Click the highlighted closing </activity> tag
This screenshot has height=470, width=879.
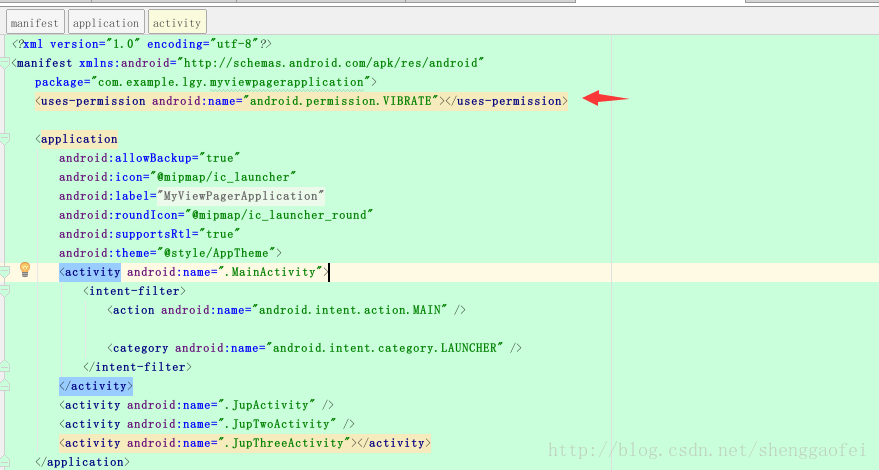click(x=96, y=386)
